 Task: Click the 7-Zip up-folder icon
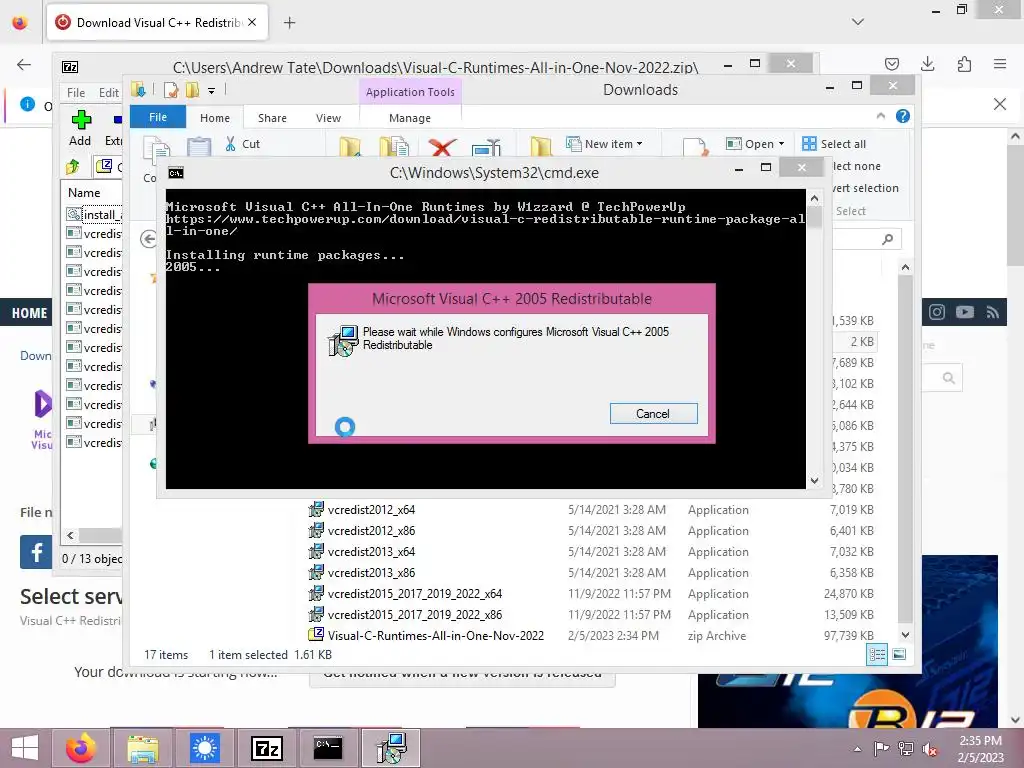tap(72, 167)
